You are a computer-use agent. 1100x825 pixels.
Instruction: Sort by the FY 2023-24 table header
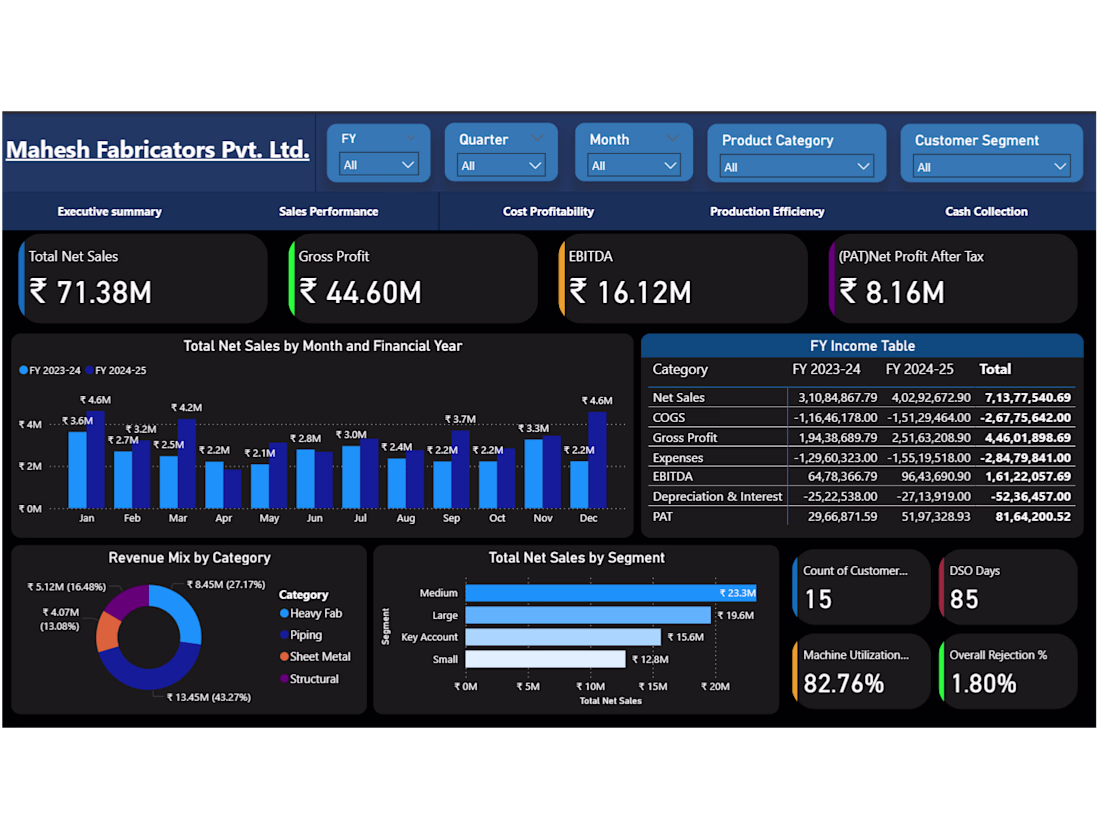(826, 369)
